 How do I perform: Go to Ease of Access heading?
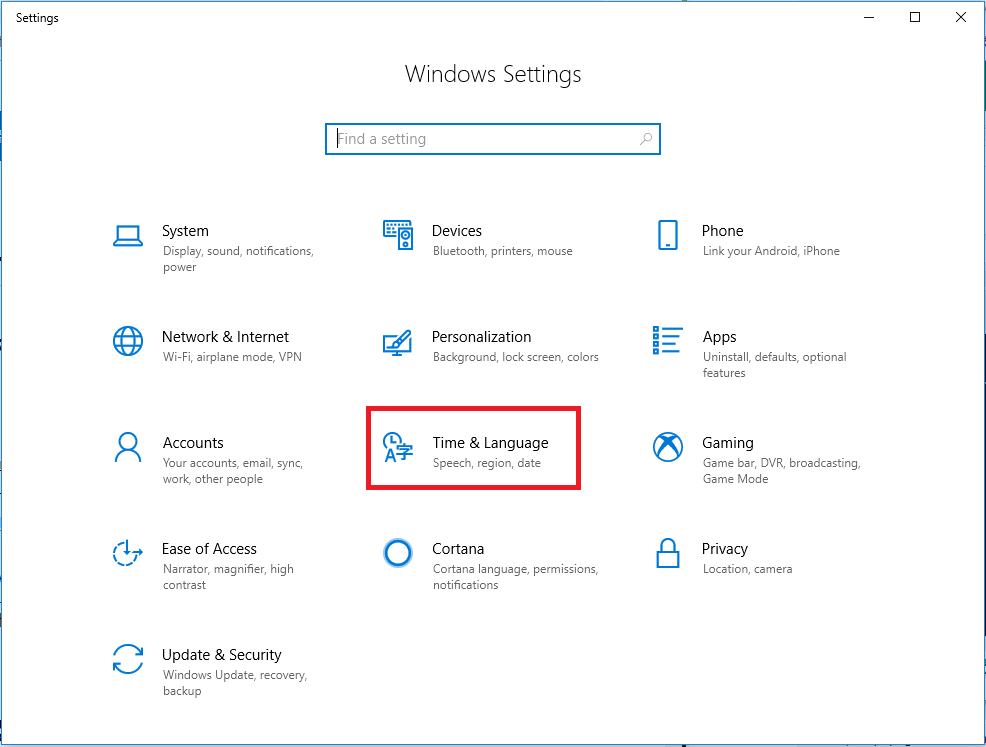209,549
